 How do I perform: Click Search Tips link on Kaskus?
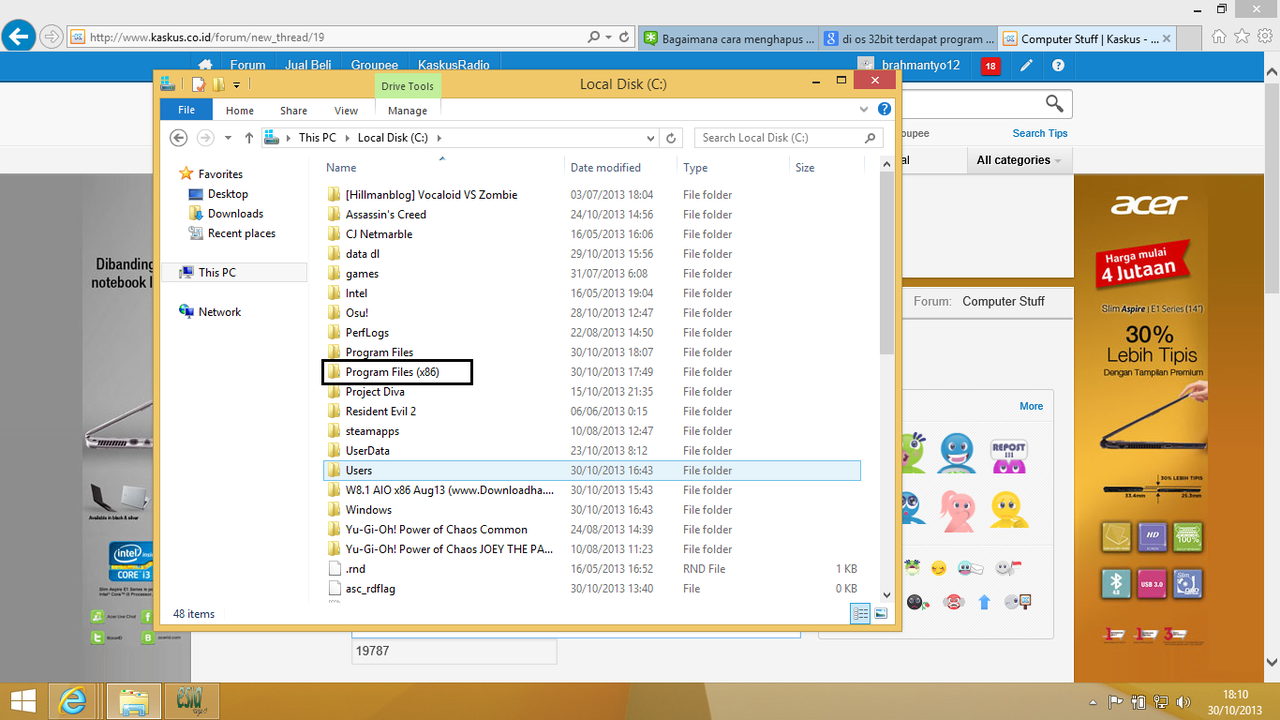(x=1040, y=133)
